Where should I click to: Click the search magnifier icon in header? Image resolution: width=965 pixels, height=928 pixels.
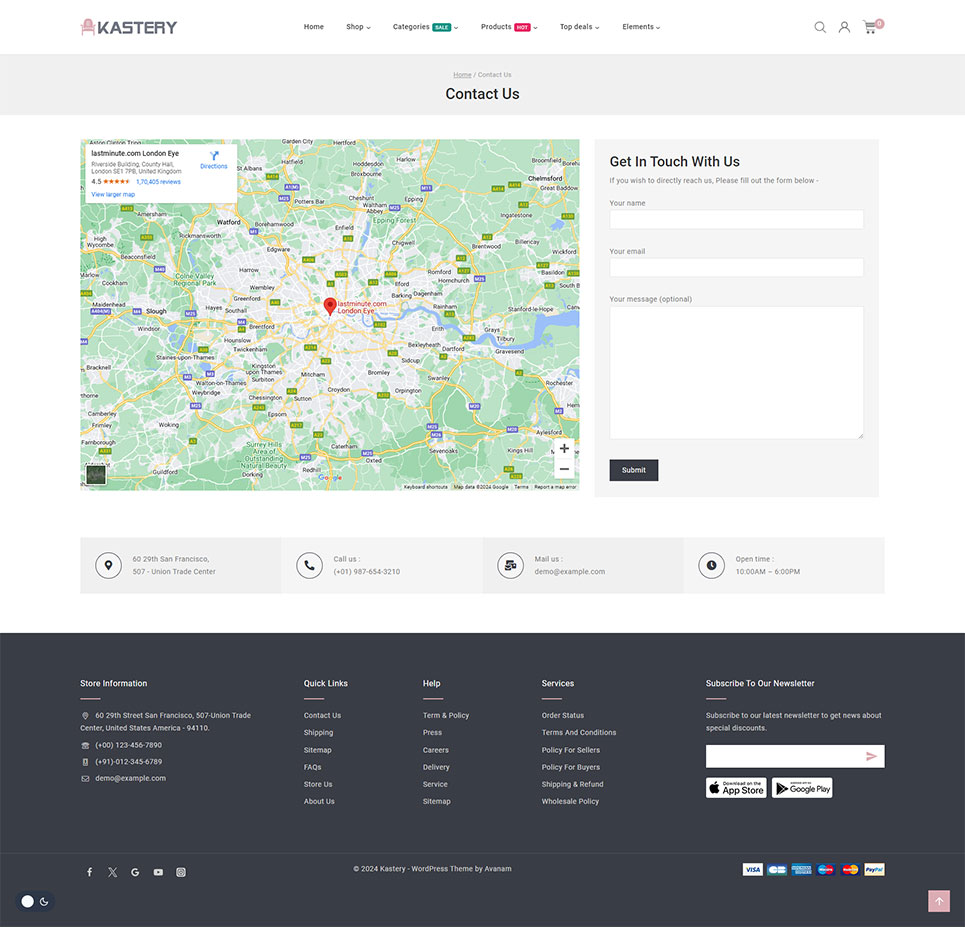tap(820, 27)
